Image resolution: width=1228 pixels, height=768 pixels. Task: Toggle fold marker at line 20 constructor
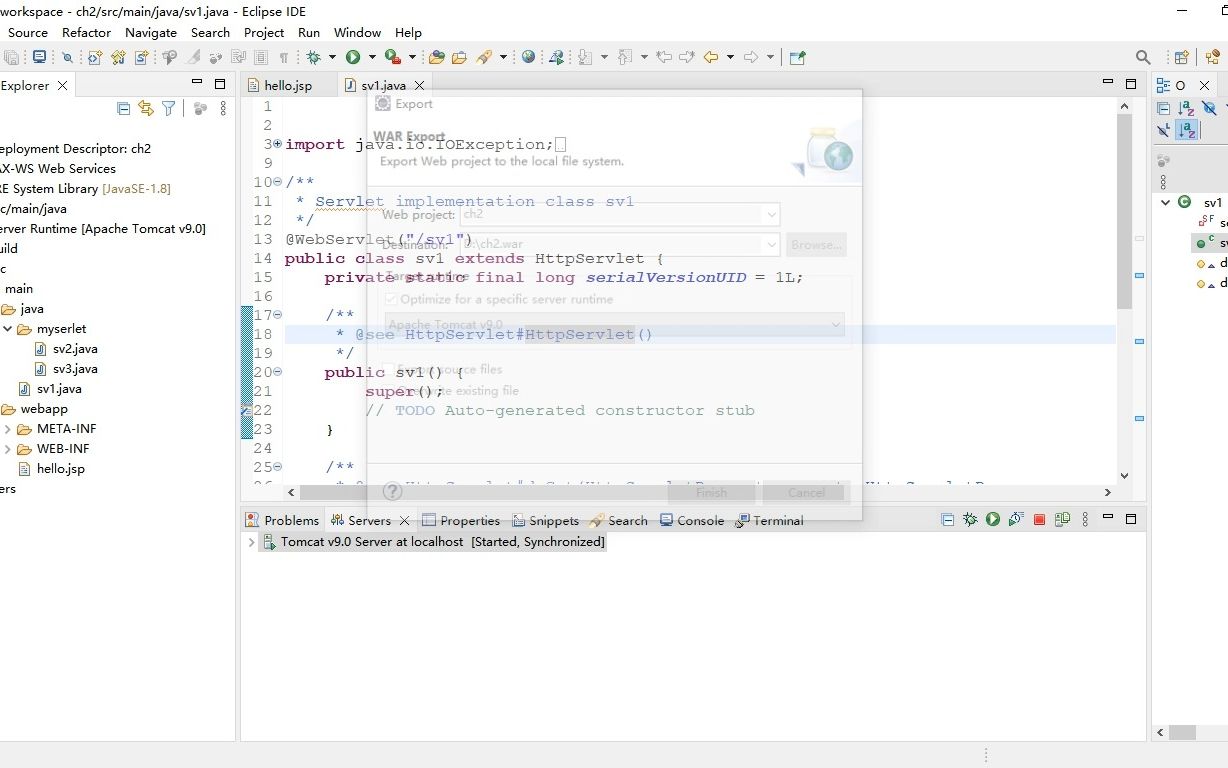click(x=278, y=372)
